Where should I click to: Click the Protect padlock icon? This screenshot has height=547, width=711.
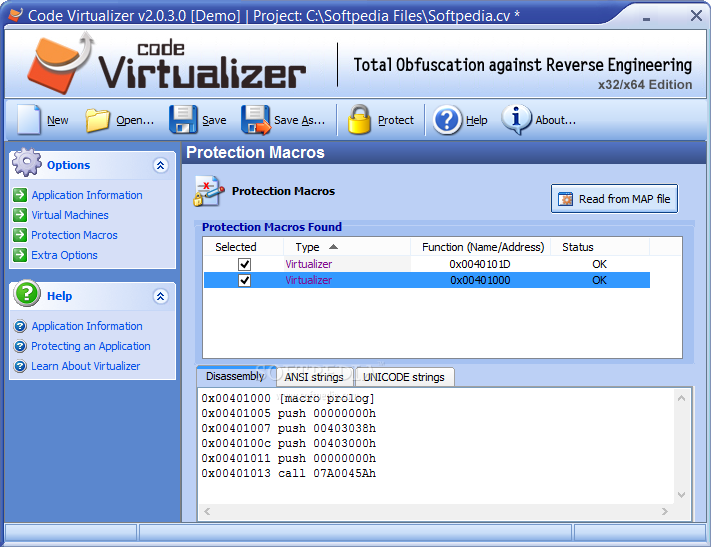click(x=359, y=120)
